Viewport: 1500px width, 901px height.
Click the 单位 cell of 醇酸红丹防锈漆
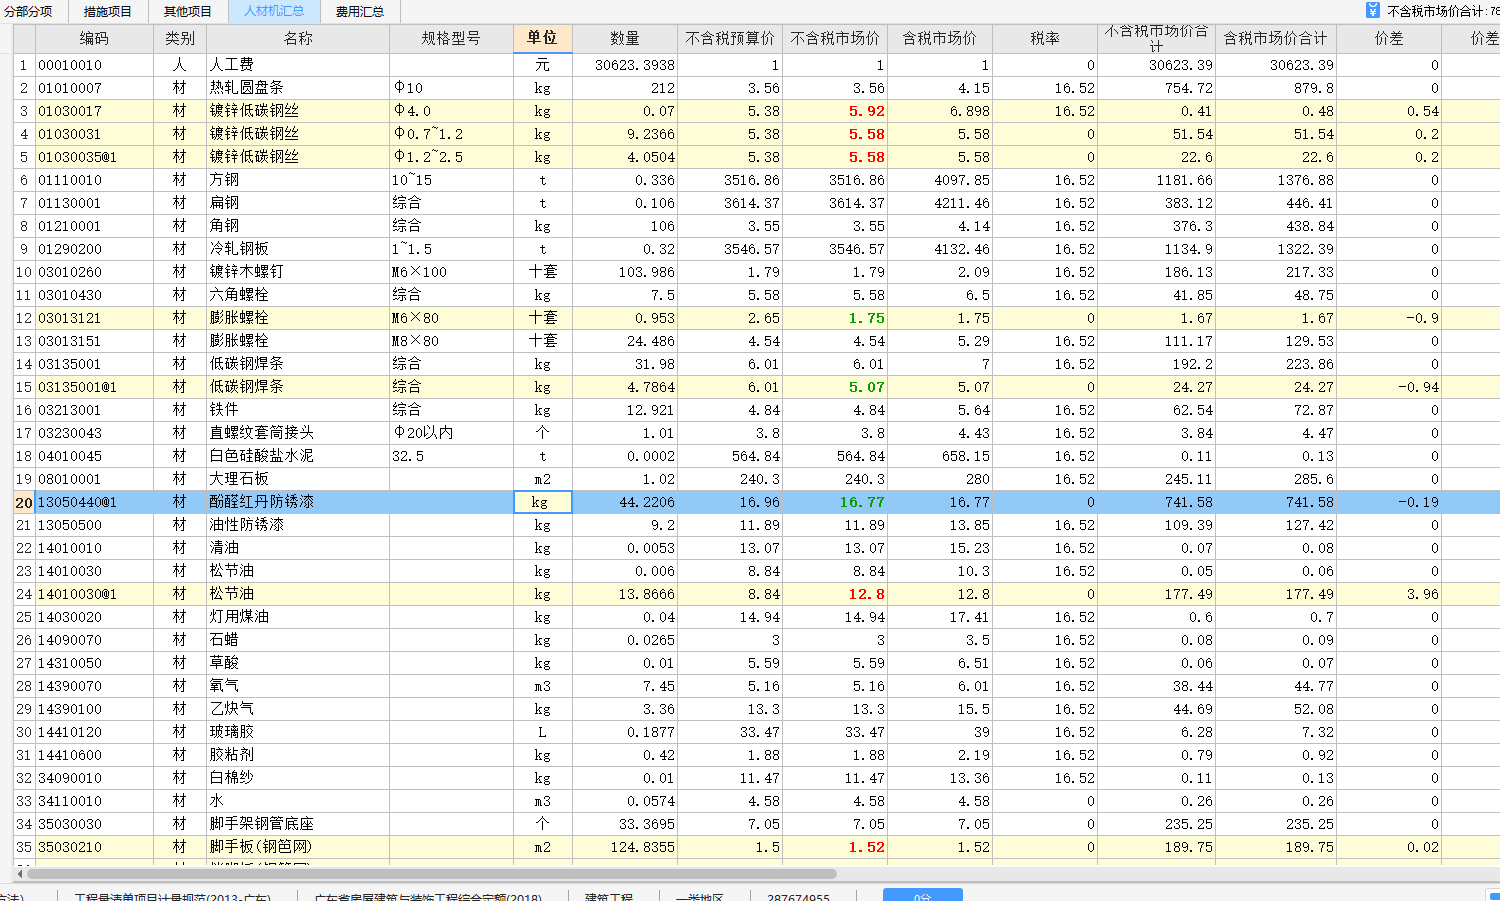click(542, 502)
